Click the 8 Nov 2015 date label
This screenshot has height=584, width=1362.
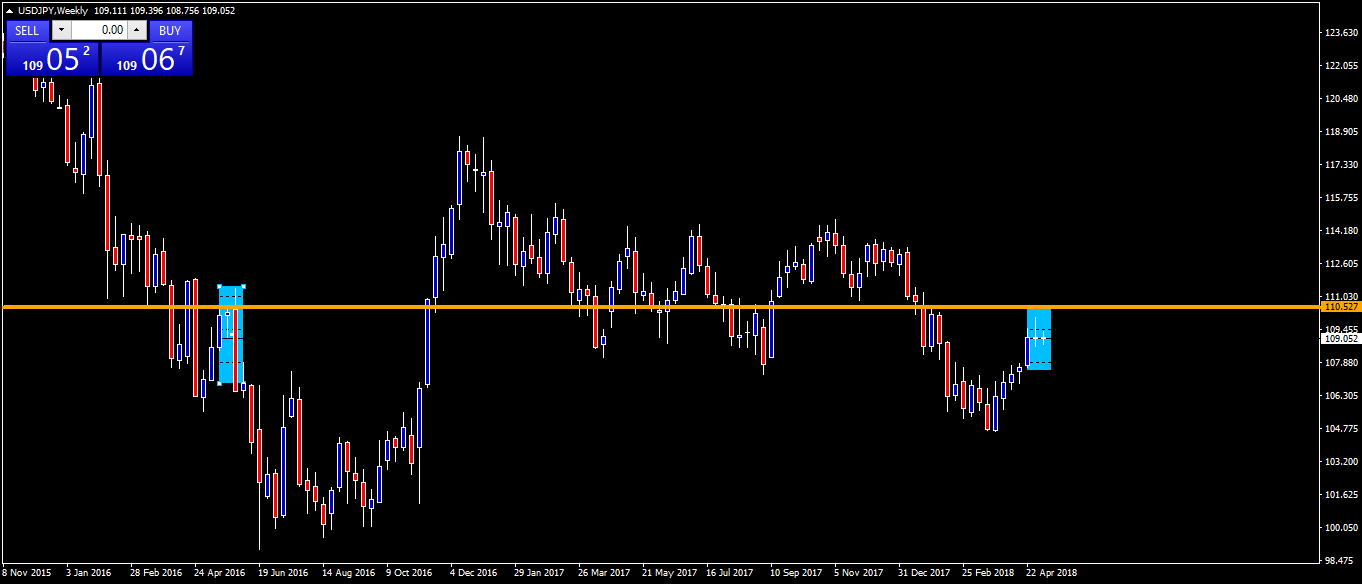27,574
